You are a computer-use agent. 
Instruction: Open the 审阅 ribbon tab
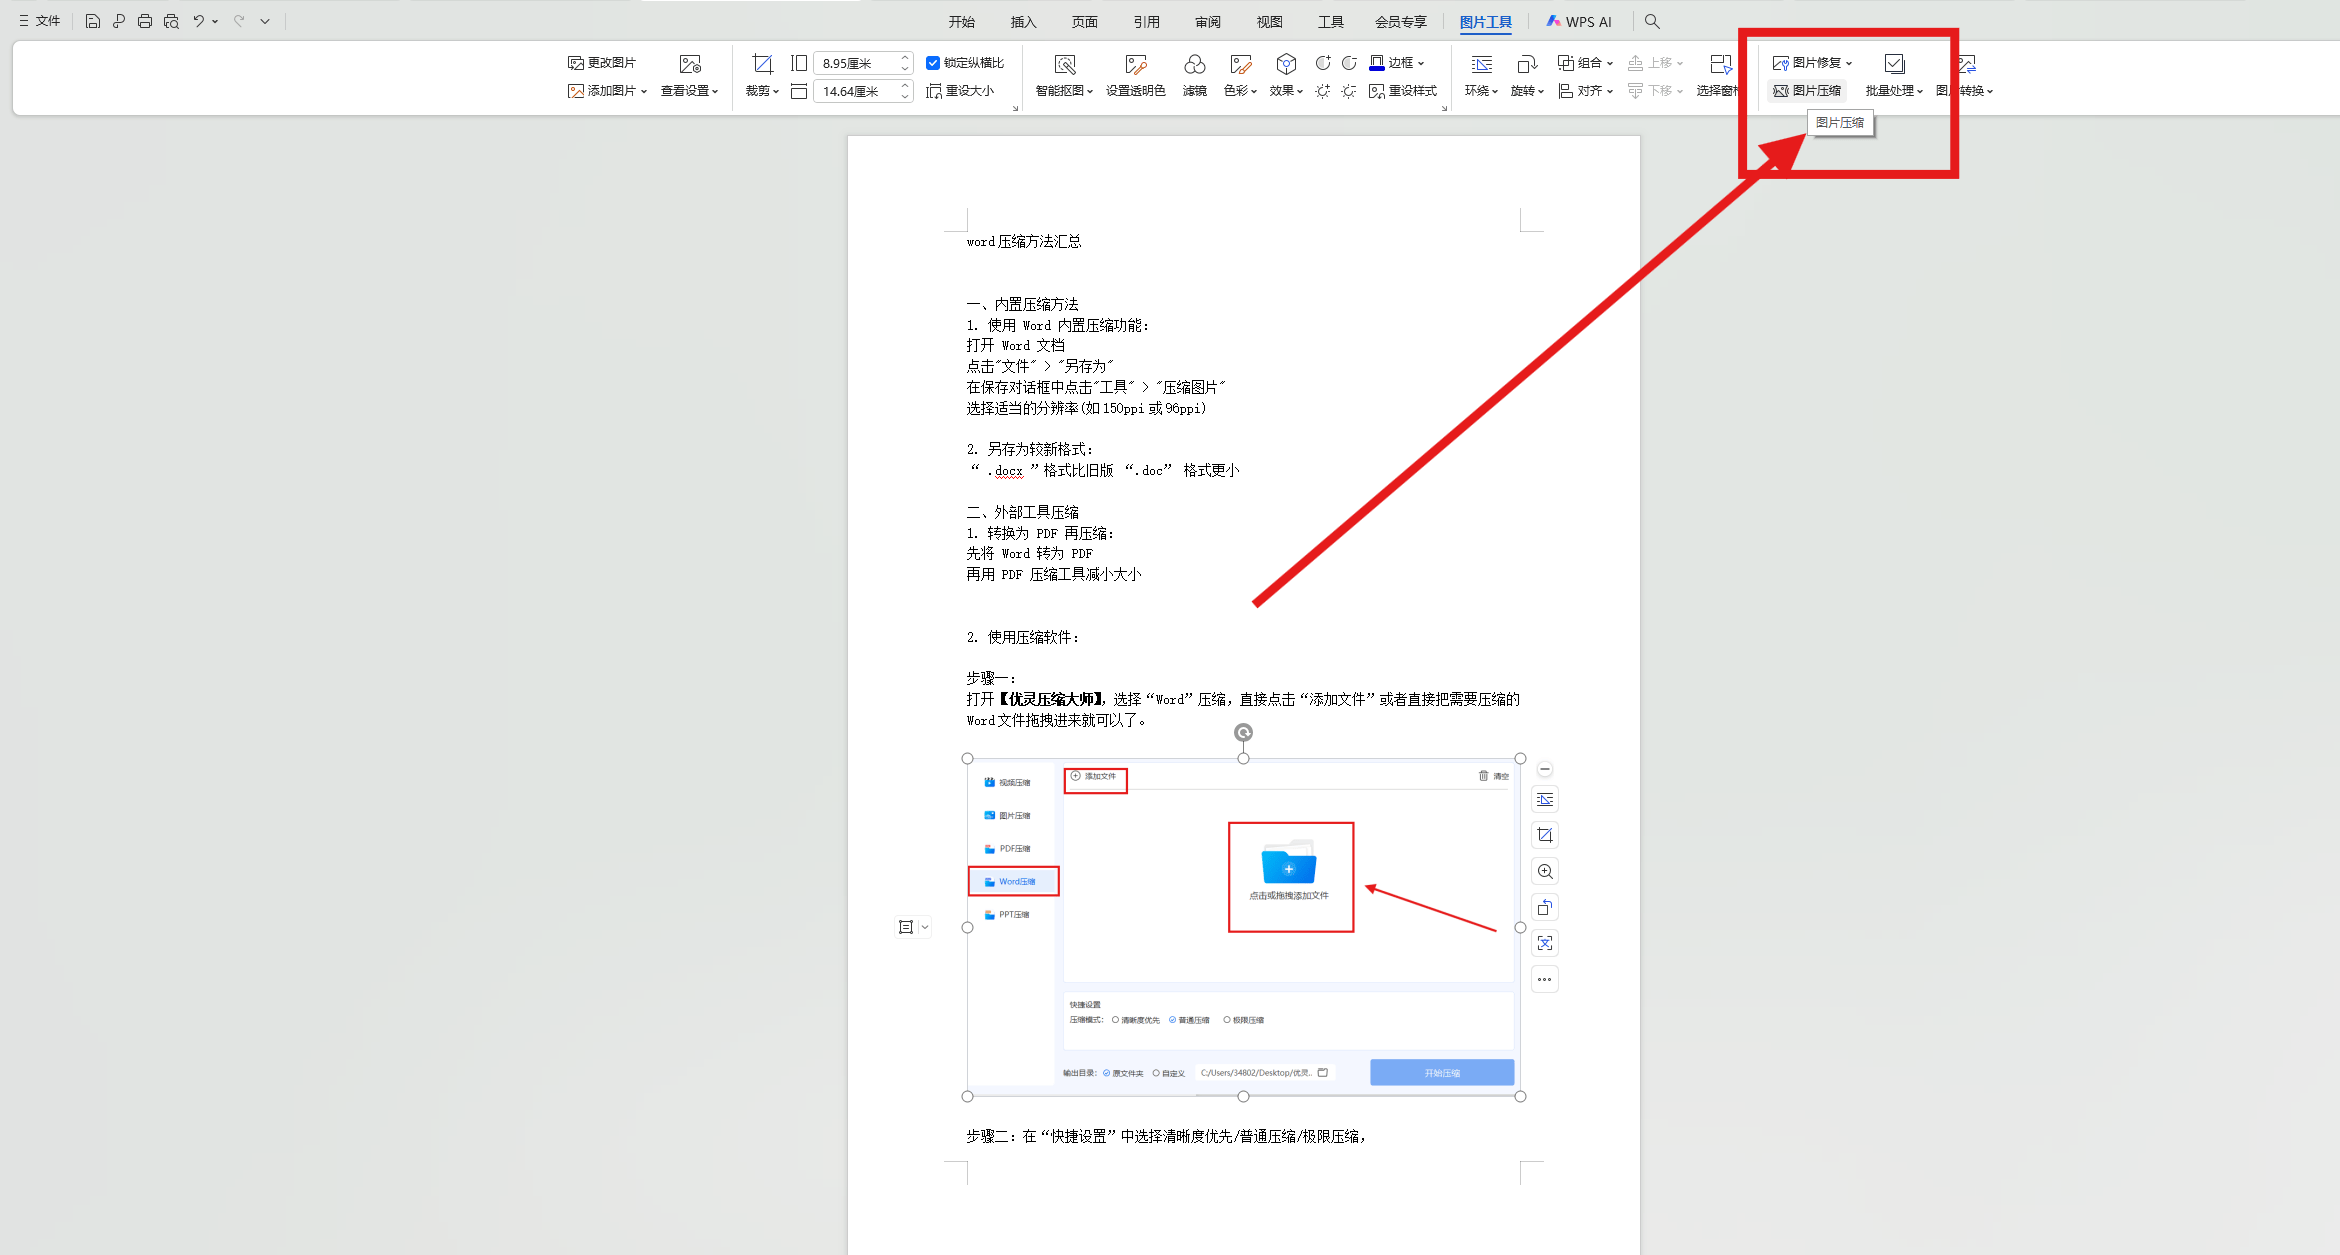(1207, 20)
